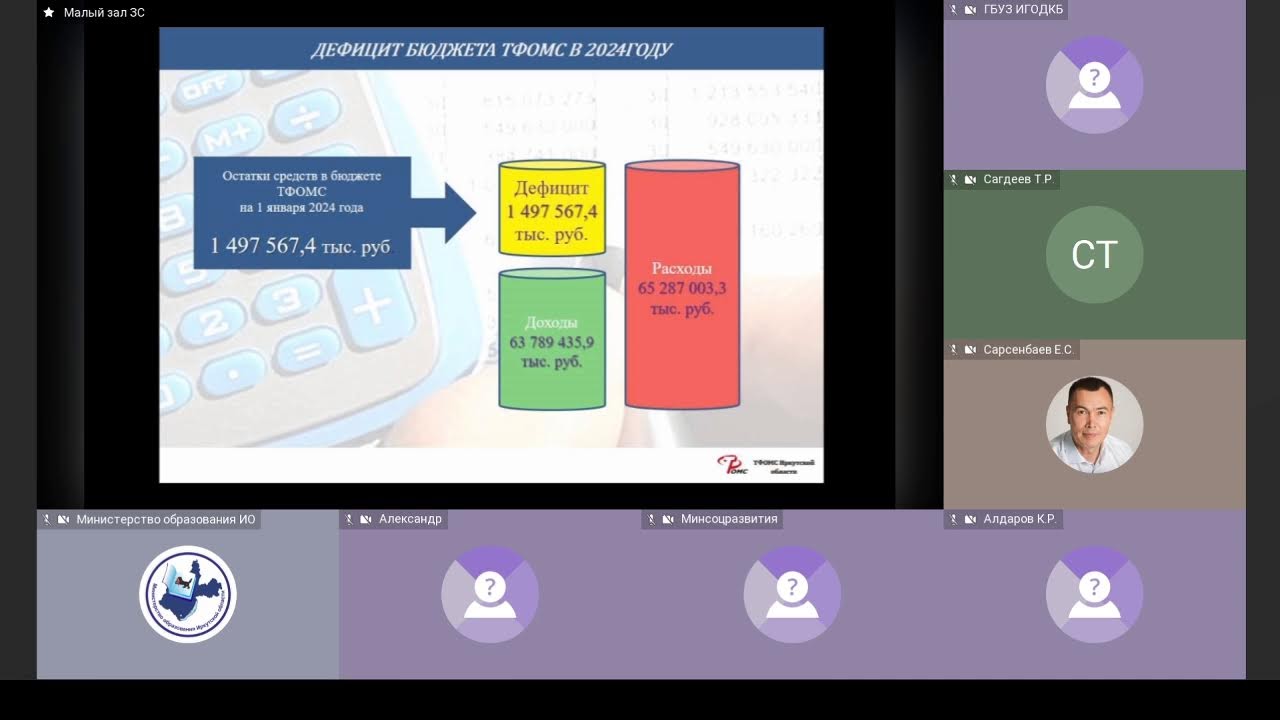Viewport: 1280px width, 720px height.
Task: Select Александр placeholder avatar
Action: [490, 594]
